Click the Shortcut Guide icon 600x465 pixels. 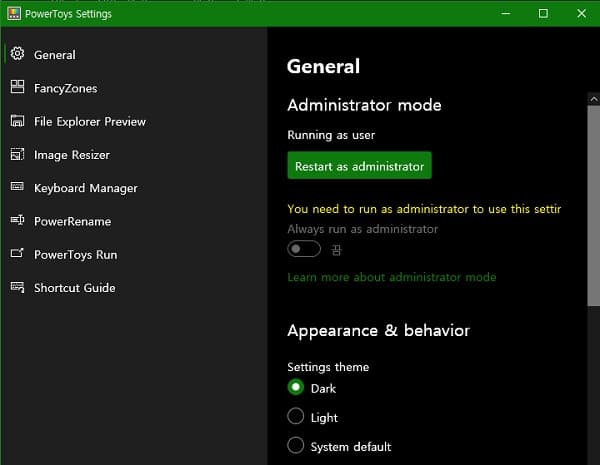(x=17, y=287)
